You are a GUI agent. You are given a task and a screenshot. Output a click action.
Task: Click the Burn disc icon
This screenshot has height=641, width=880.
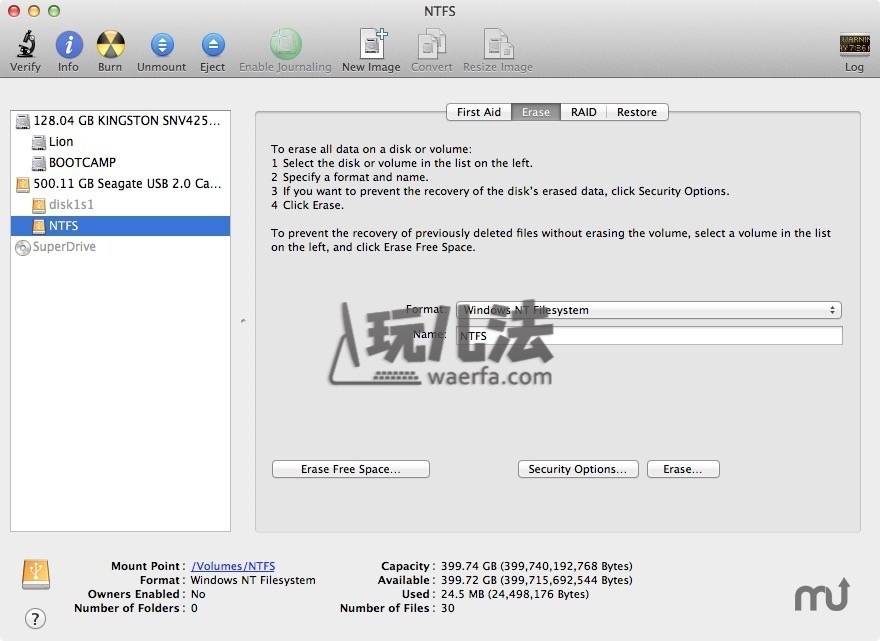pos(110,46)
